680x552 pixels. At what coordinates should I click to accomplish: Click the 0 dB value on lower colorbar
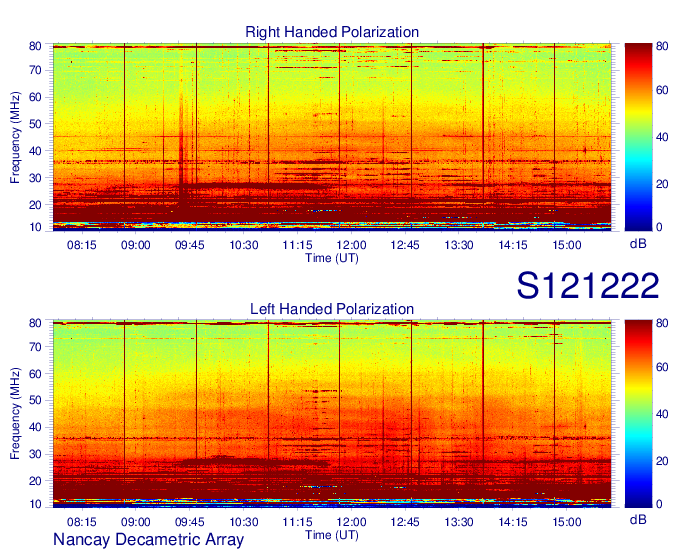pos(659,504)
